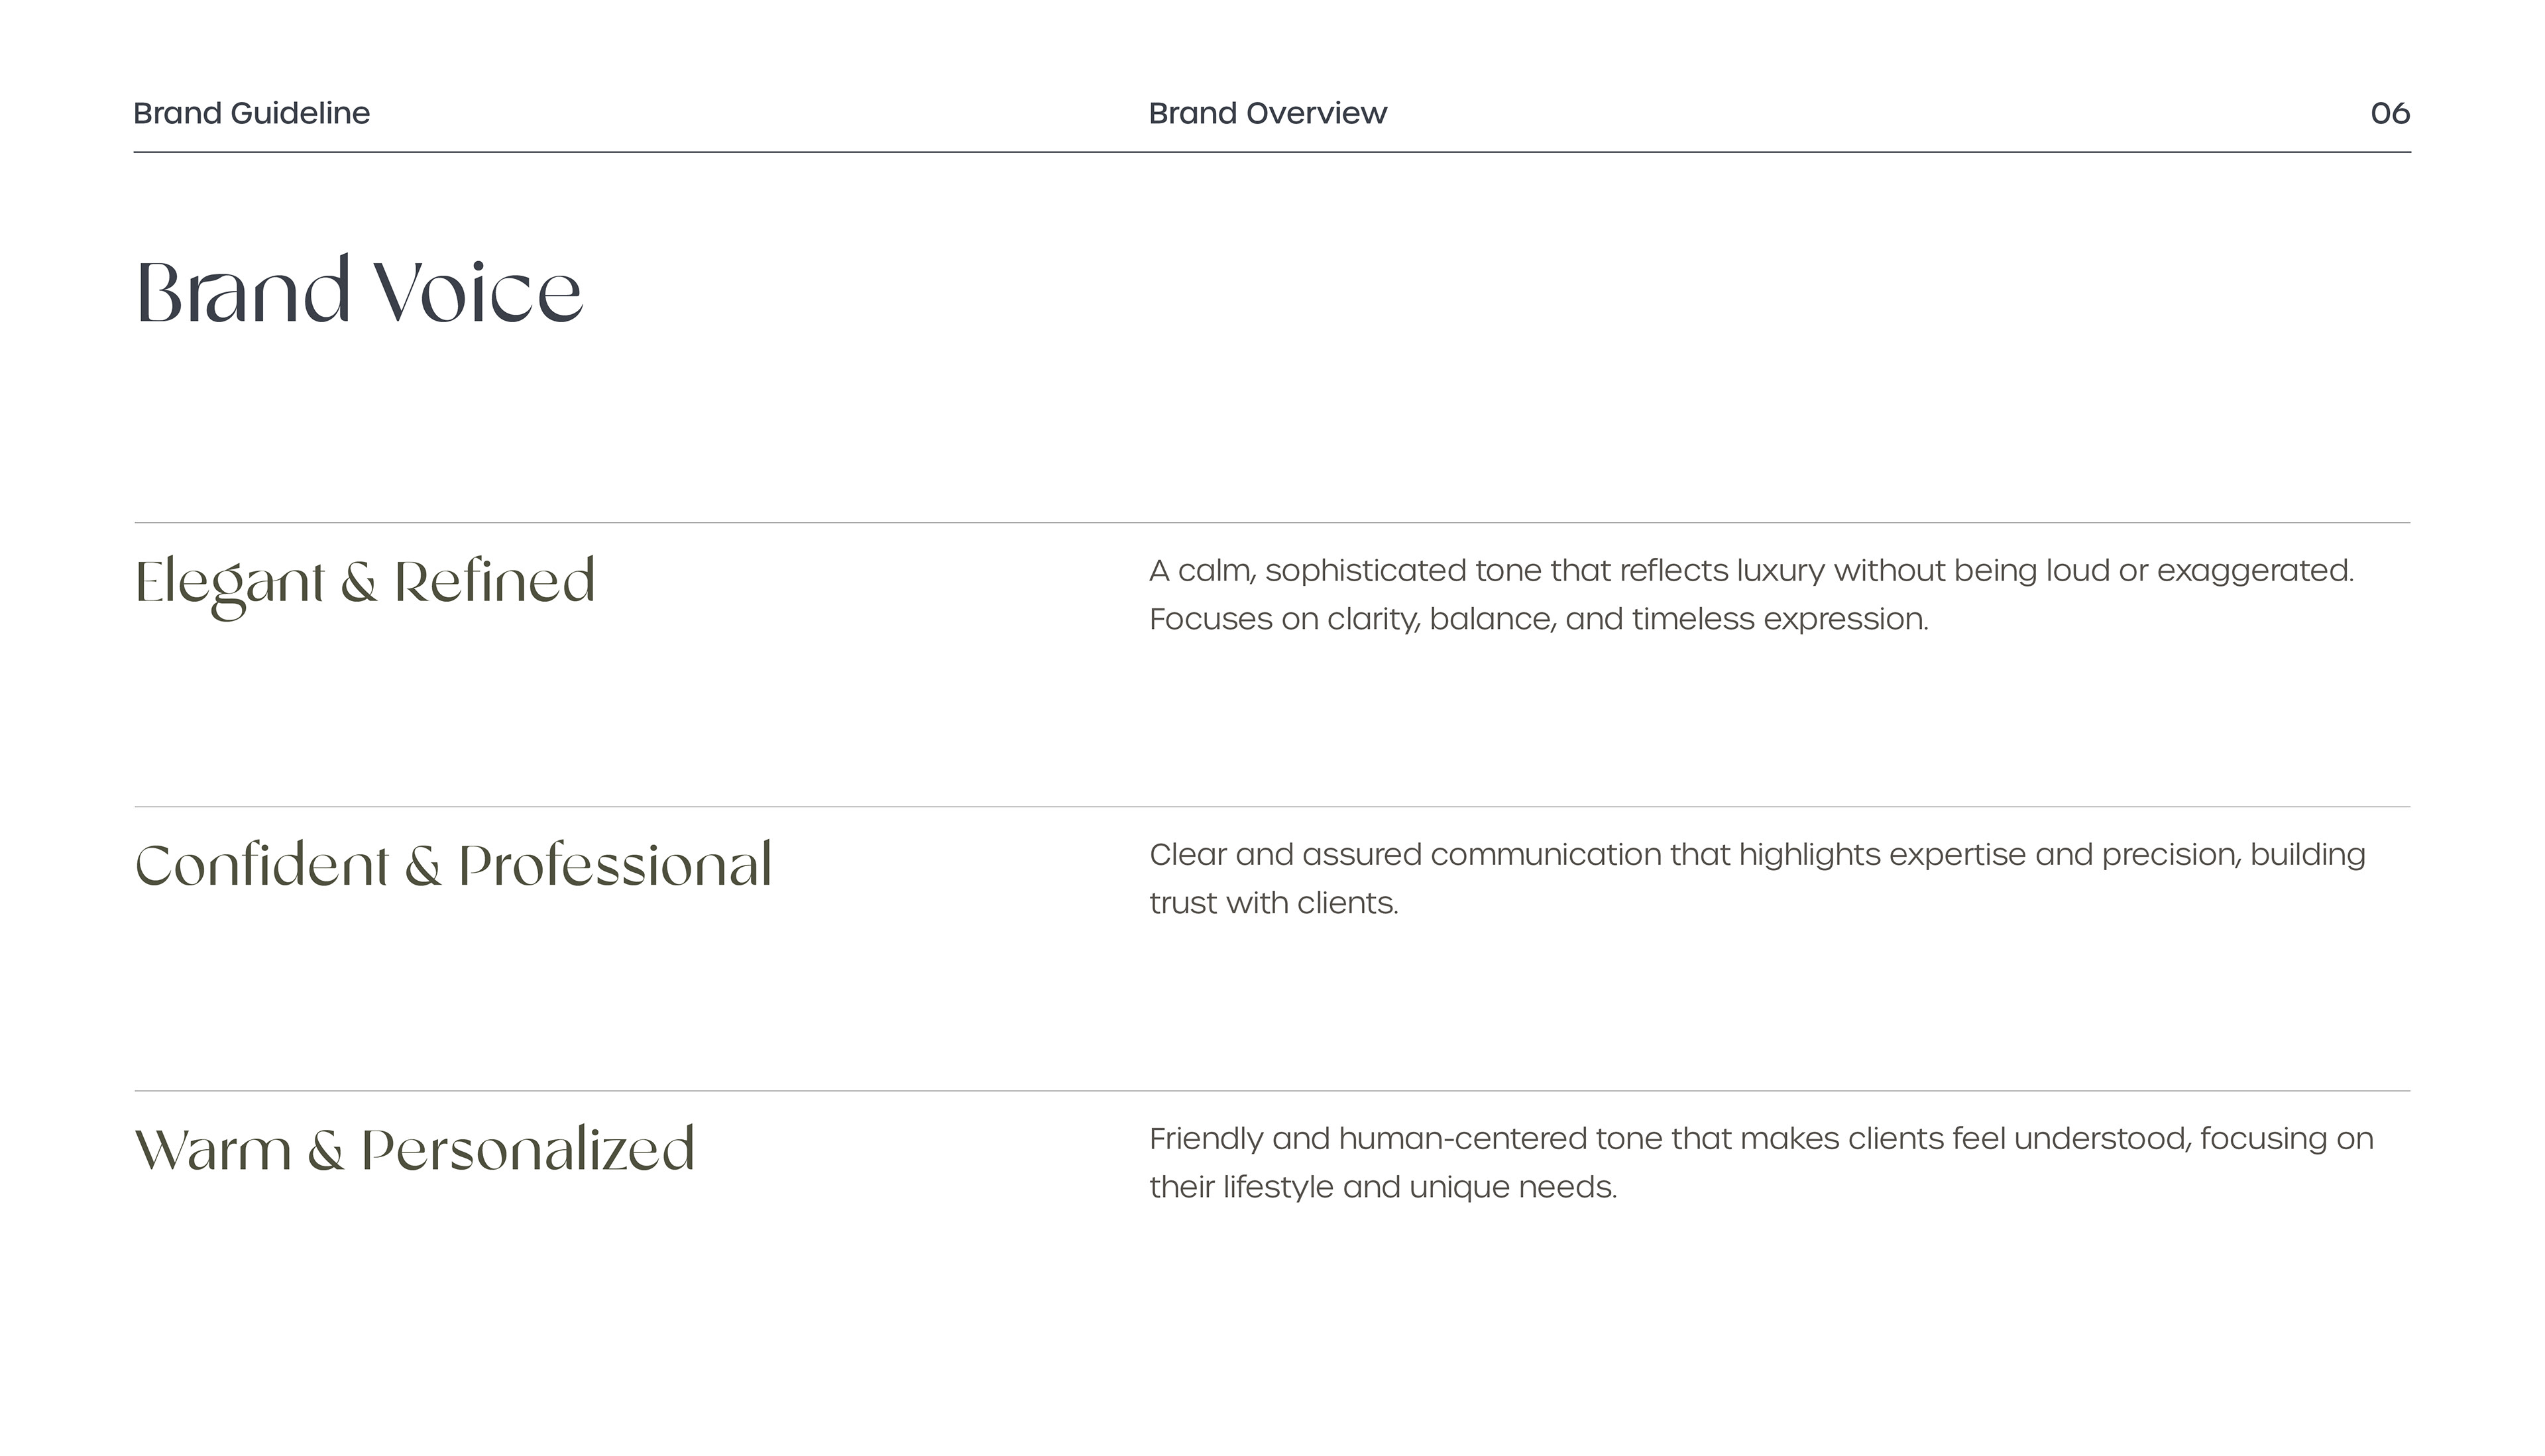2545x1456 pixels.
Task: Click the ampersand in "Elegant & Refined"
Action: tap(359, 583)
